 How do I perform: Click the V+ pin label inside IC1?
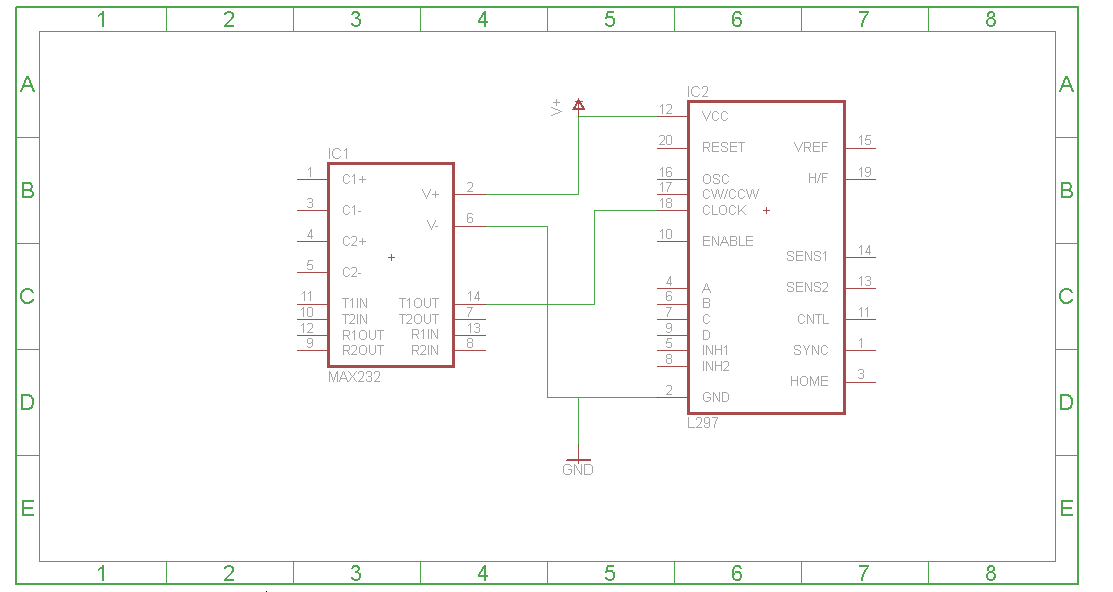pyautogui.click(x=430, y=194)
